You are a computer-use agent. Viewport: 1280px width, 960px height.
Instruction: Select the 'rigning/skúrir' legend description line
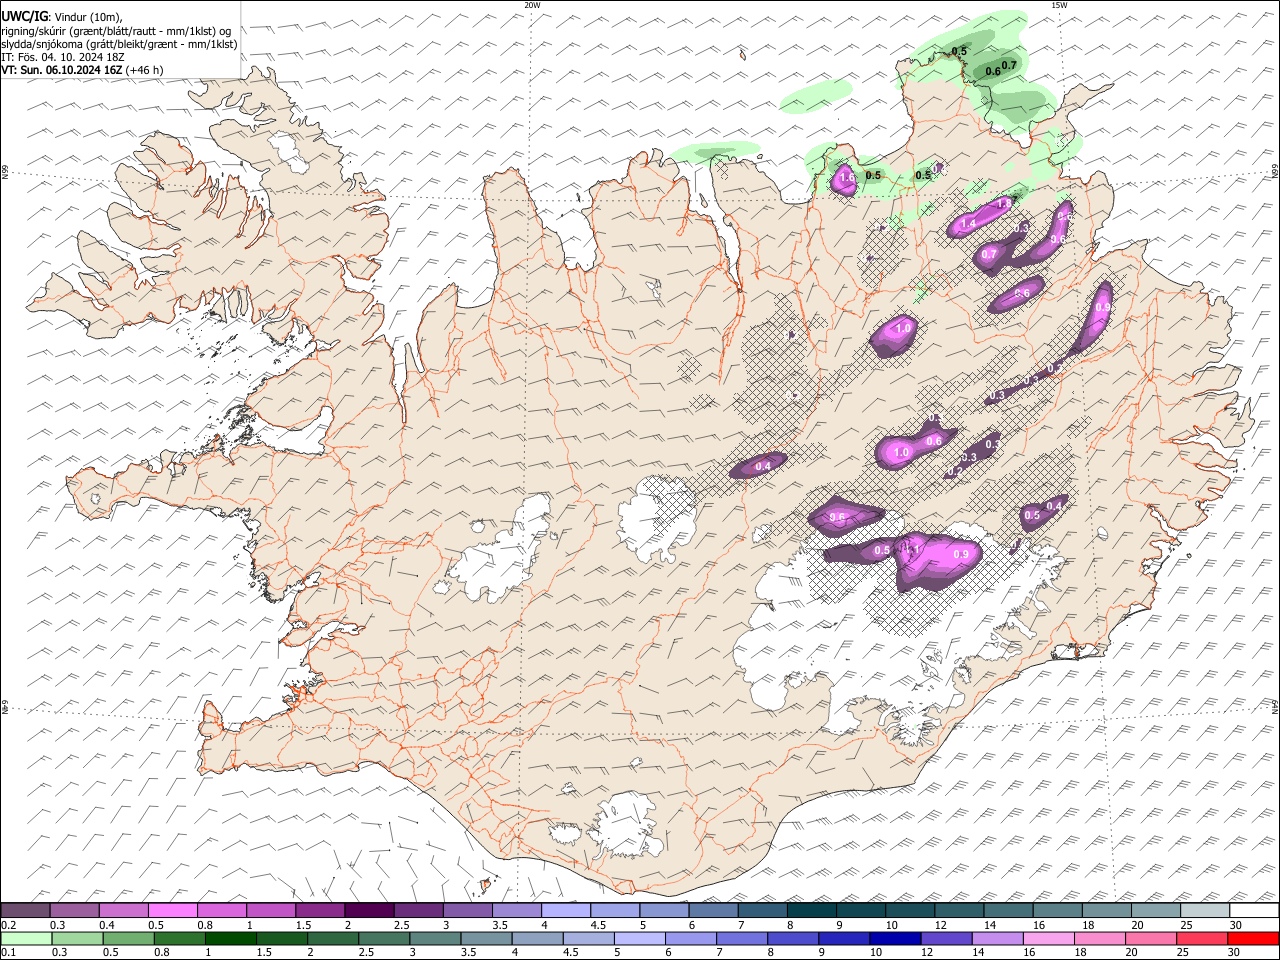[116, 31]
